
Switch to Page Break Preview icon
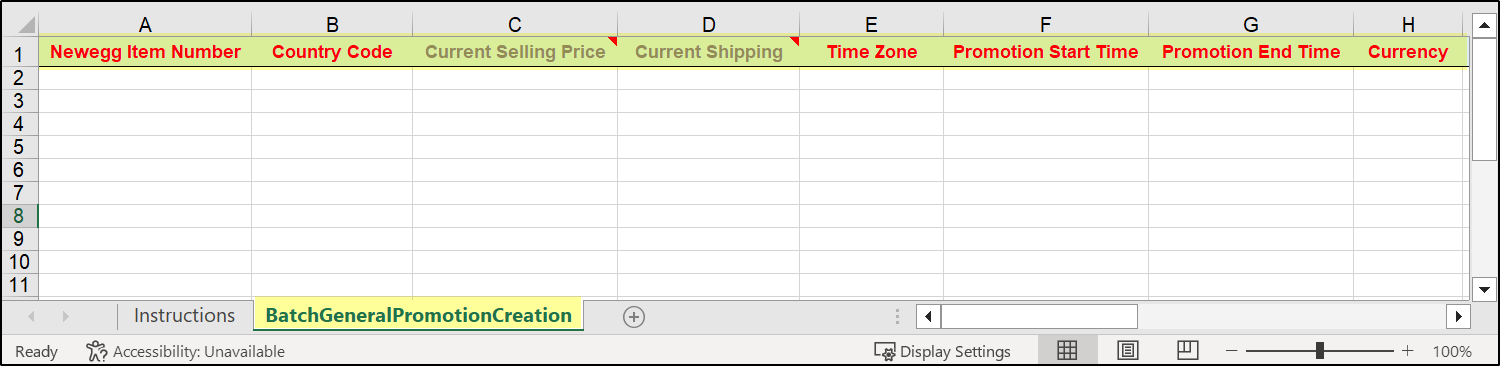pyautogui.click(x=1187, y=350)
